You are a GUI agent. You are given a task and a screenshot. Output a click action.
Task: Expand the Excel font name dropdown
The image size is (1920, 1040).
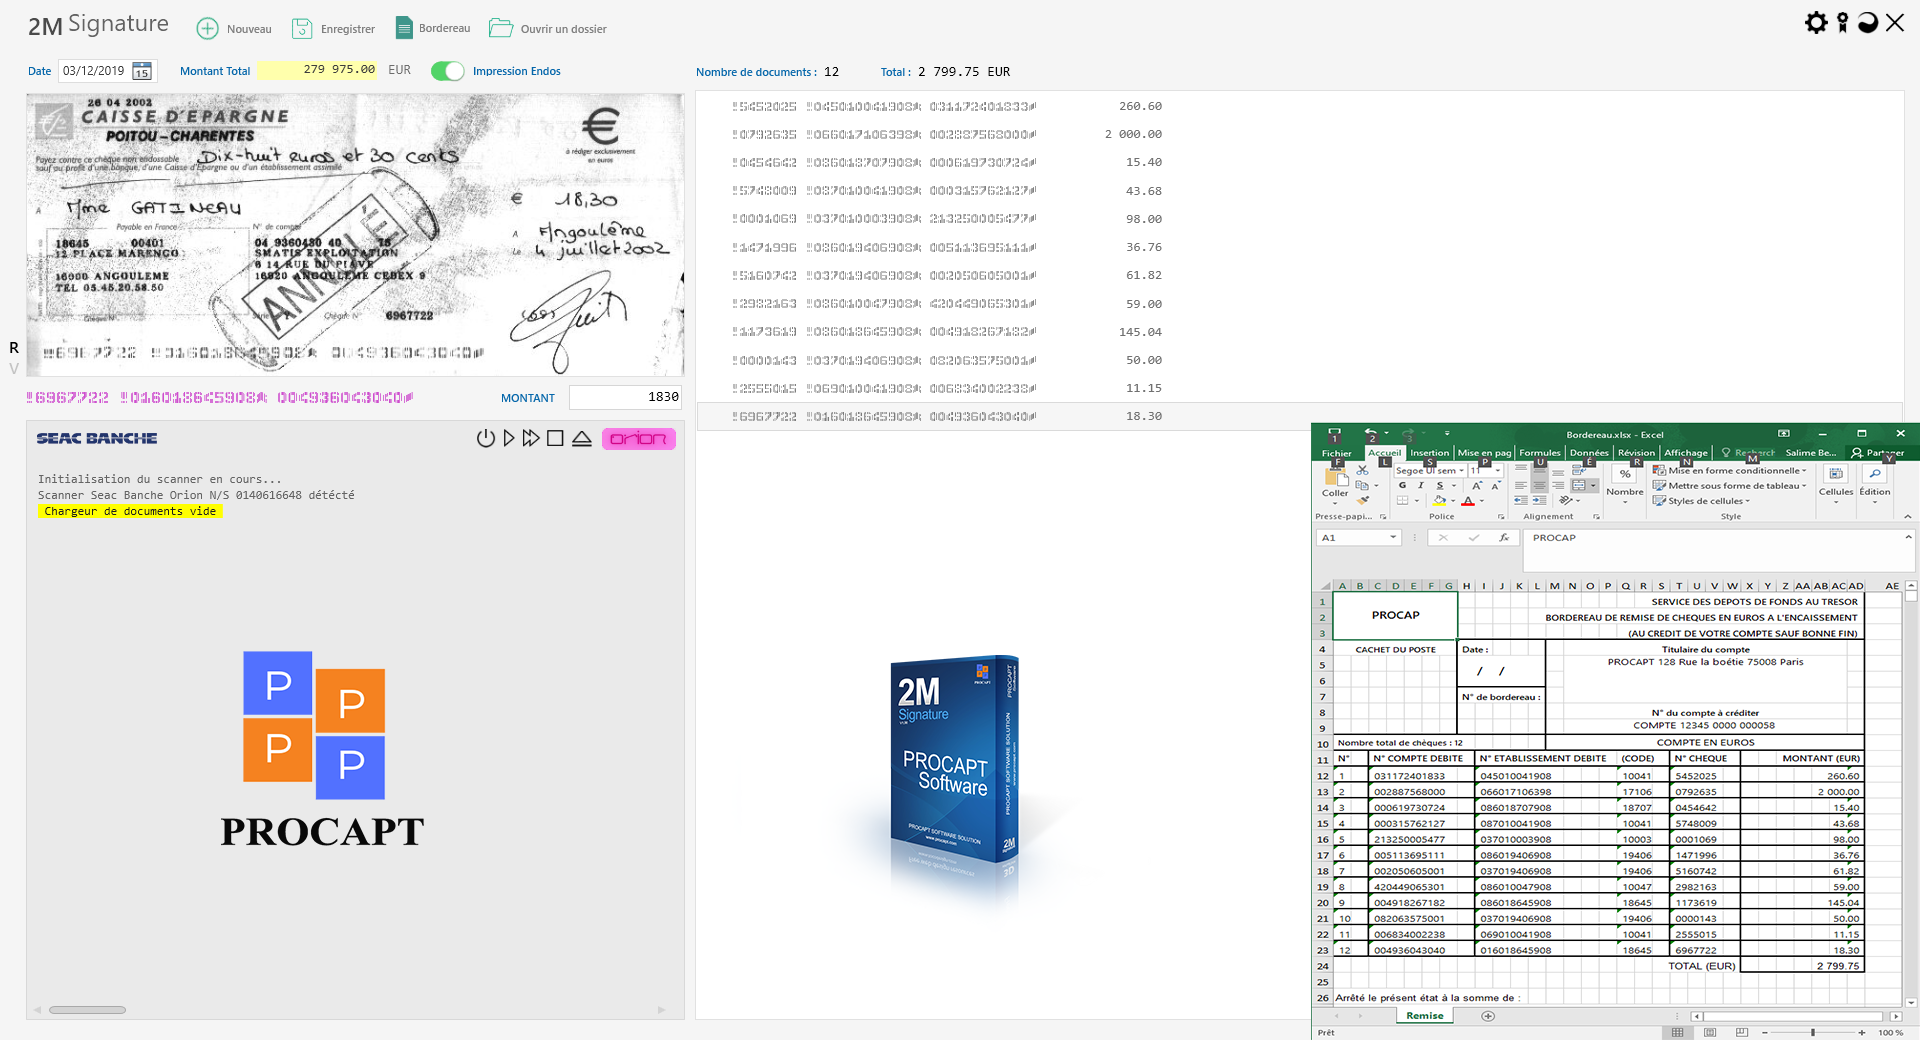(x=1461, y=471)
